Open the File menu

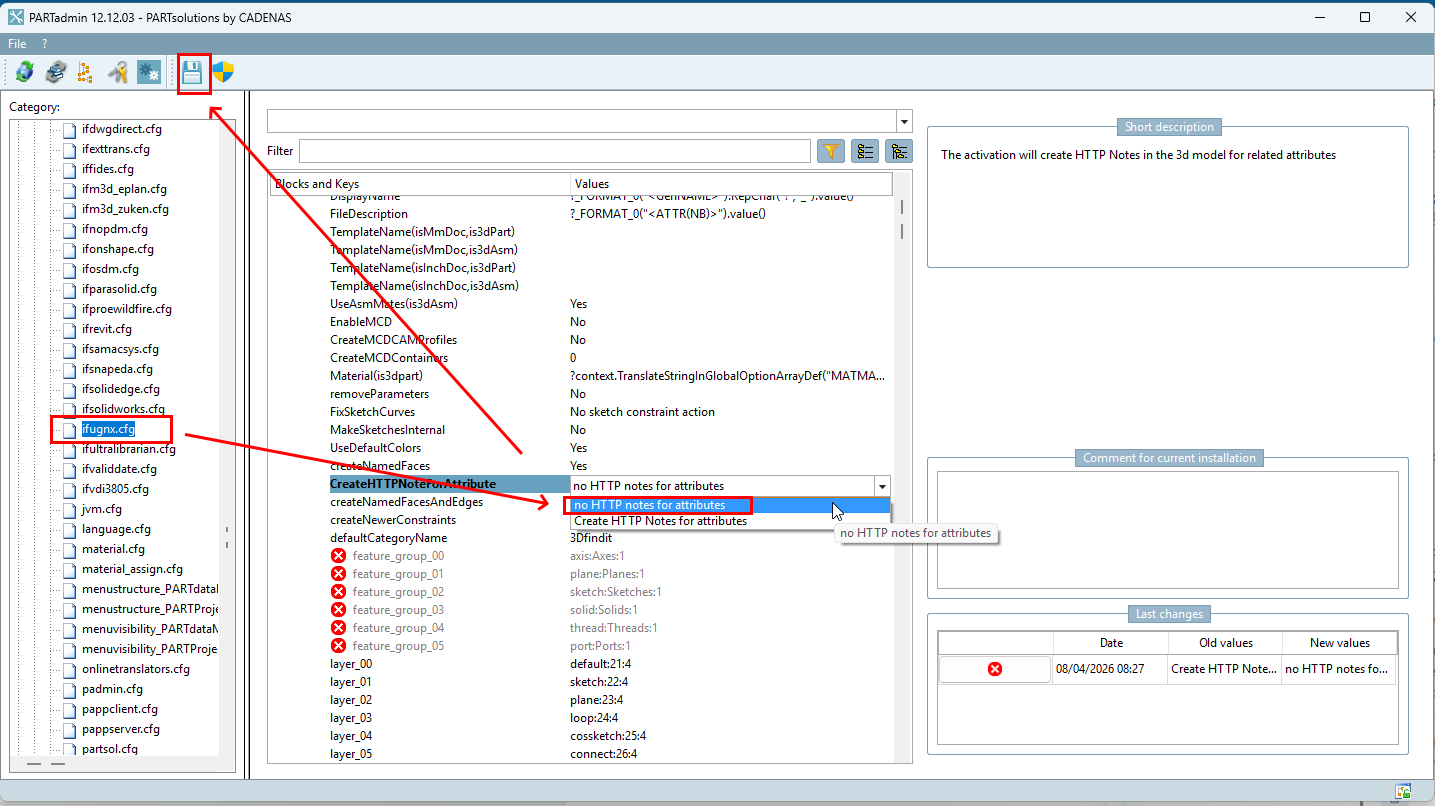pyautogui.click(x=17, y=44)
